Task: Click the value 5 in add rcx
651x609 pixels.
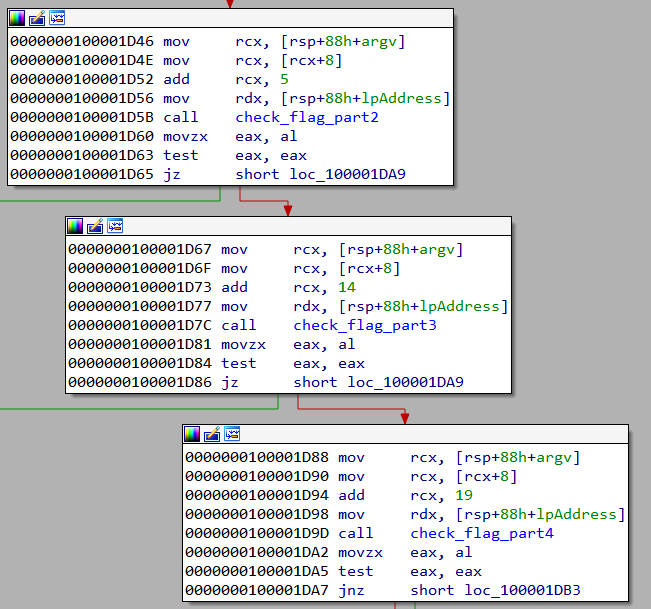Action: (284, 79)
